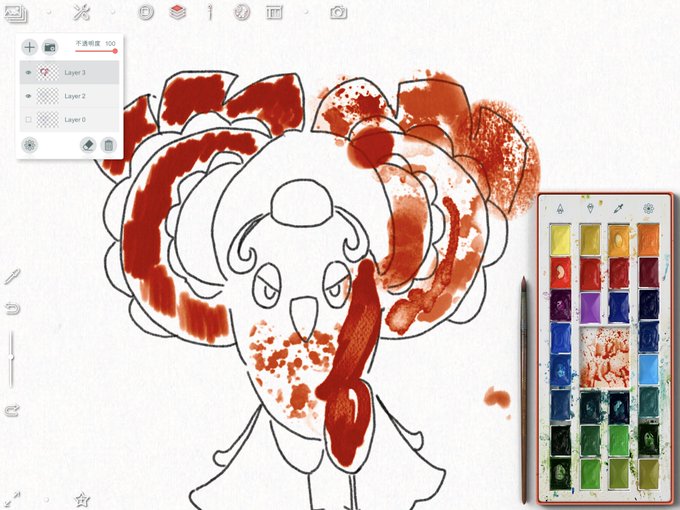Pick the bright green pan in third column
Image resolution: width=680 pixels, height=510 pixels.
[x=619, y=440]
